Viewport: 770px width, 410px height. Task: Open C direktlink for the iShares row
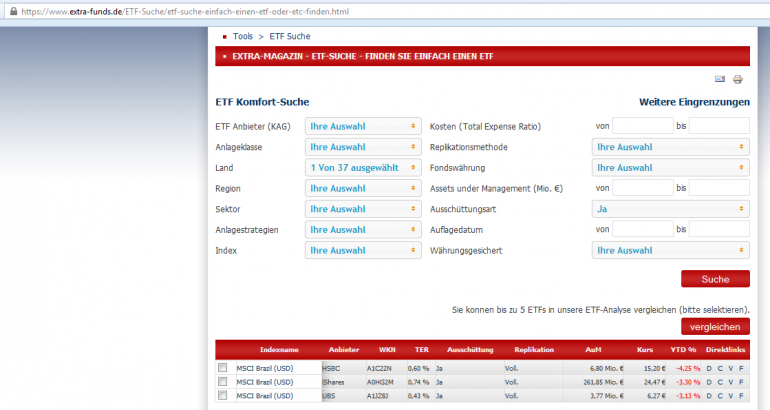(x=720, y=382)
